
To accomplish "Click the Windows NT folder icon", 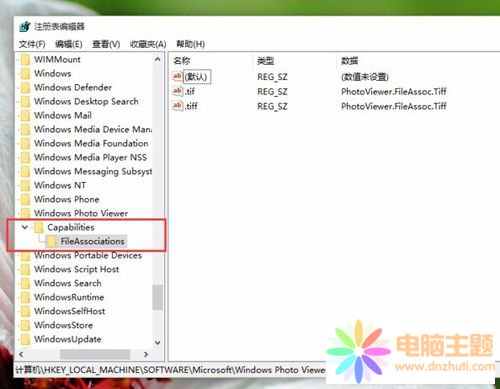I will 26,185.
